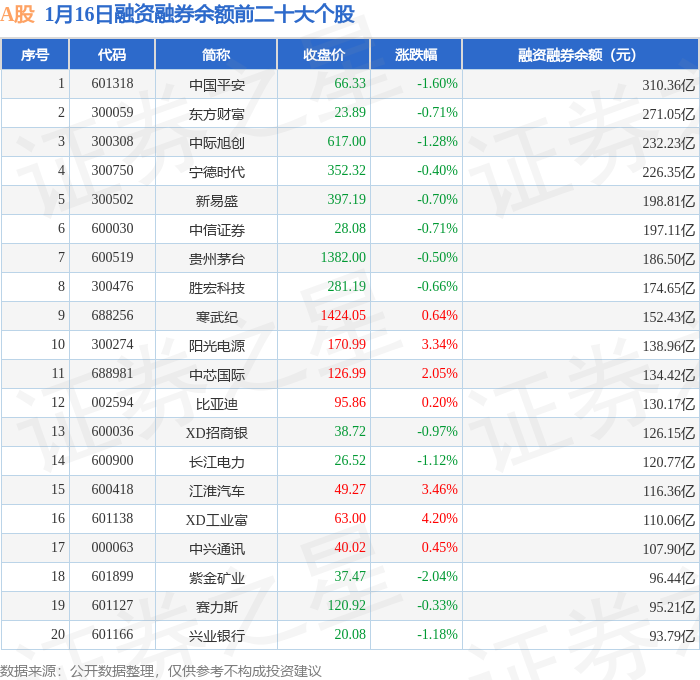Screen dimensions: 700x680
Task: Select stock code 601318
Action: click(112, 83)
